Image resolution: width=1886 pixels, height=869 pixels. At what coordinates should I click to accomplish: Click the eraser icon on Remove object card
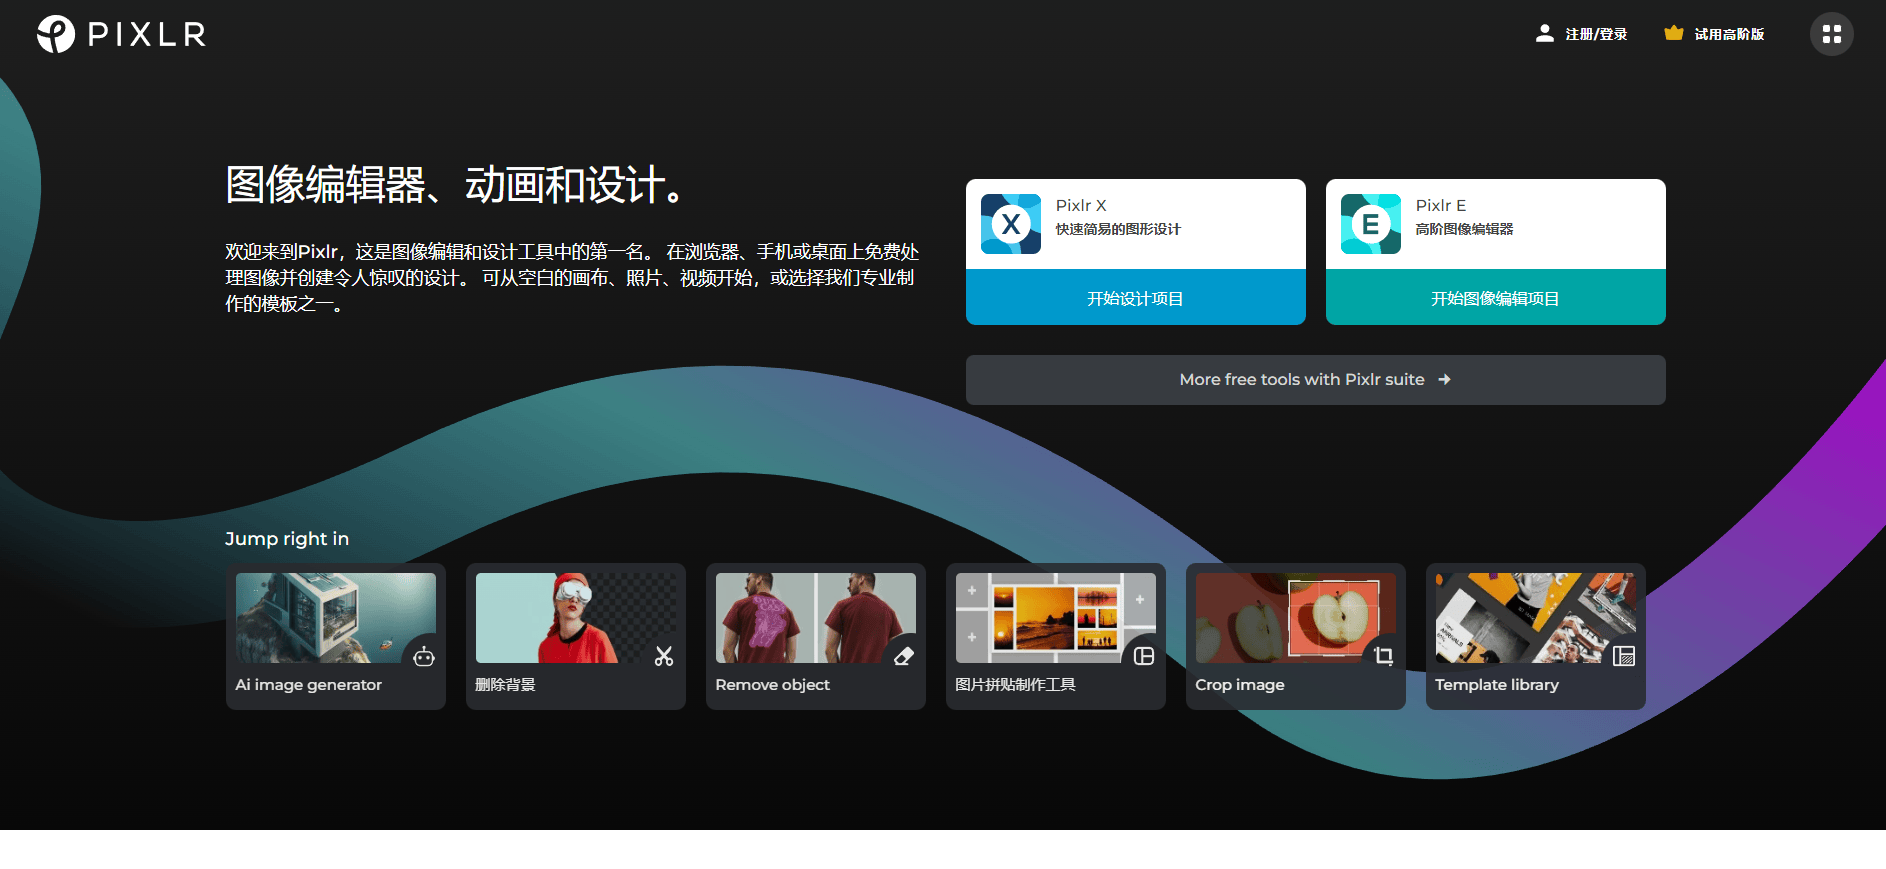[904, 656]
